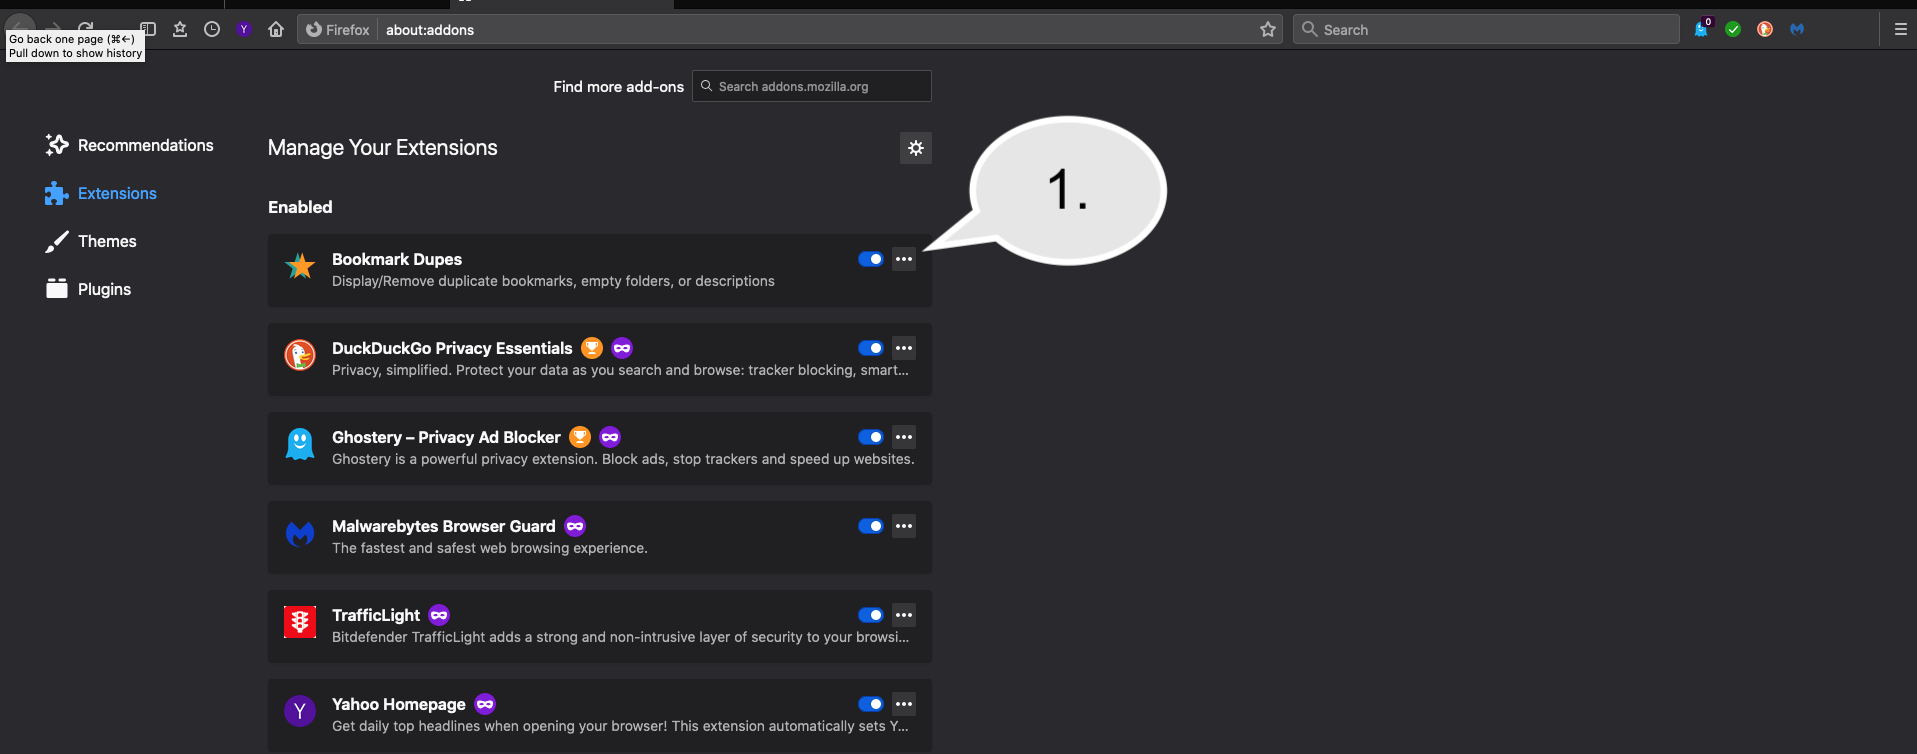Open the Malwarebytes toolbar extension icon

[x=1797, y=29]
